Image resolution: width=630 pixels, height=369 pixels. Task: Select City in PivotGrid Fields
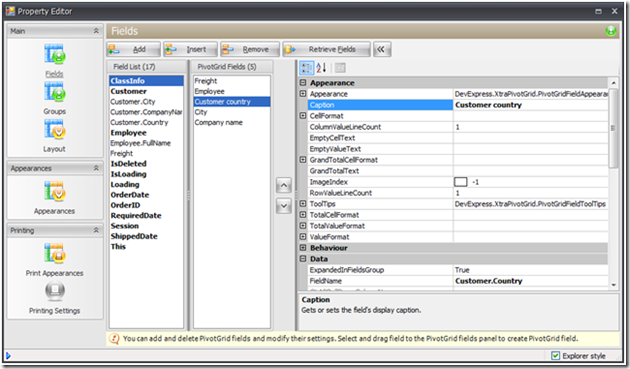pyautogui.click(x=232, y=112)
